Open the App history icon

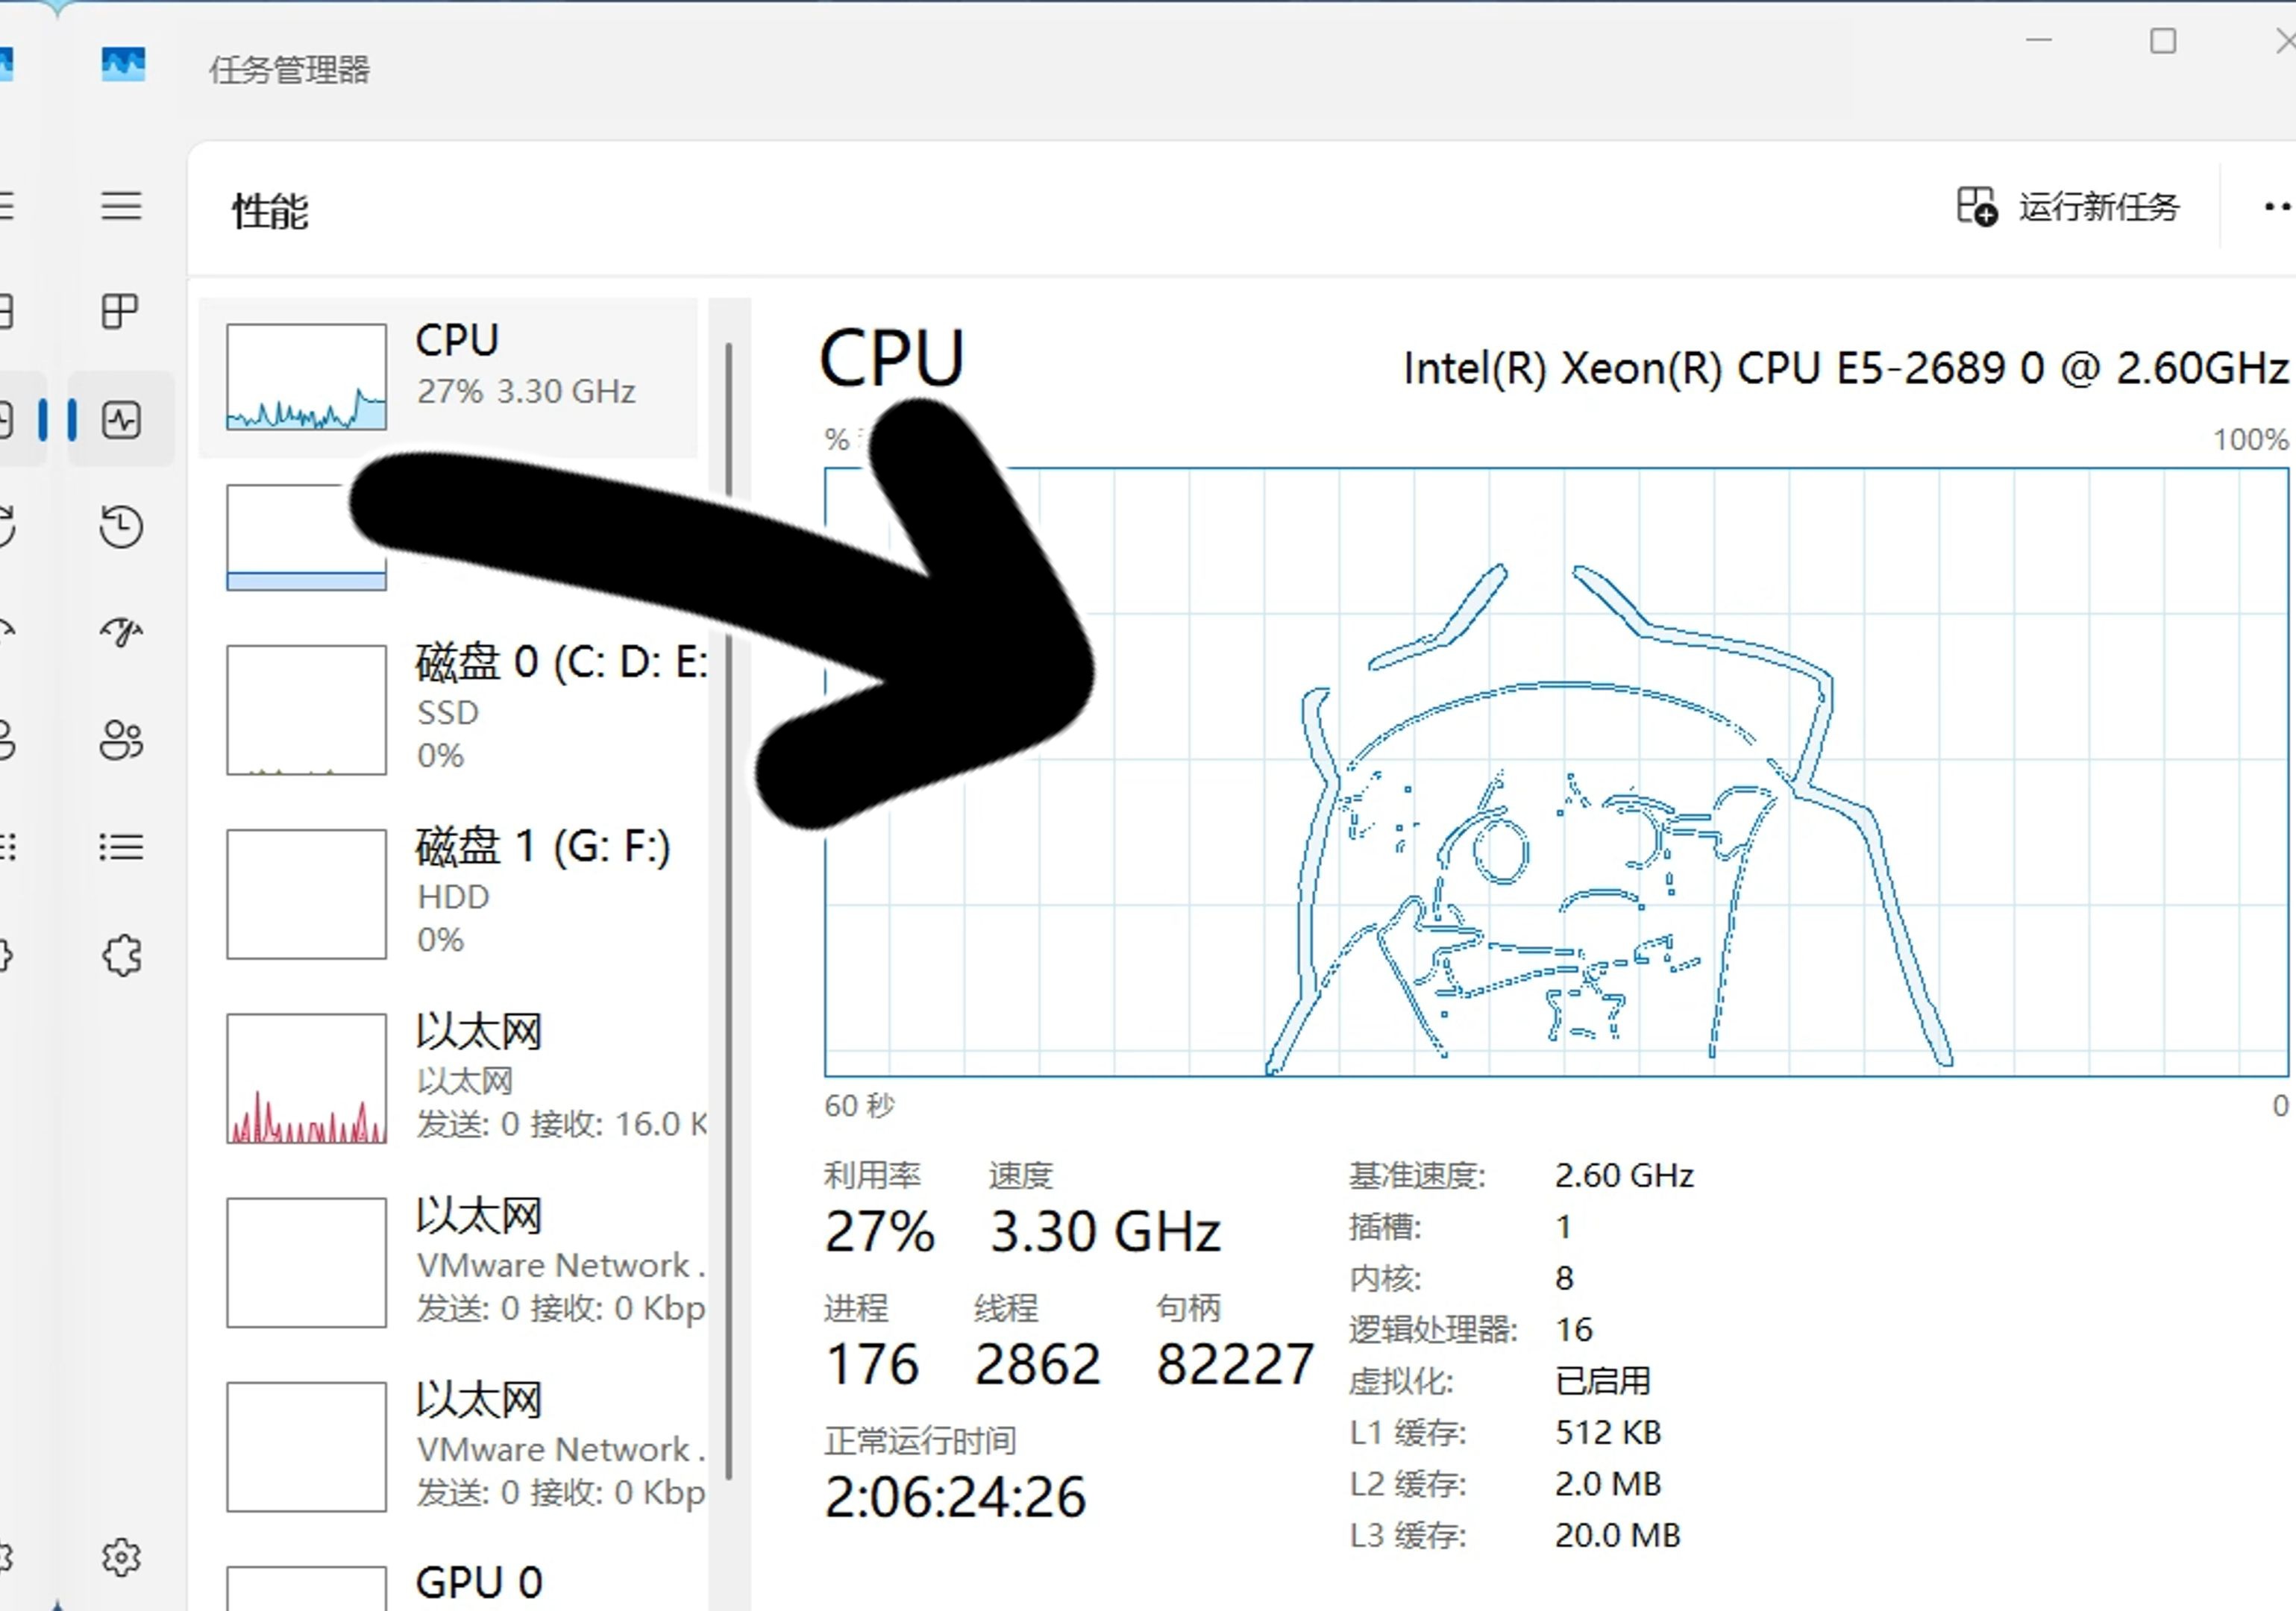121,527
